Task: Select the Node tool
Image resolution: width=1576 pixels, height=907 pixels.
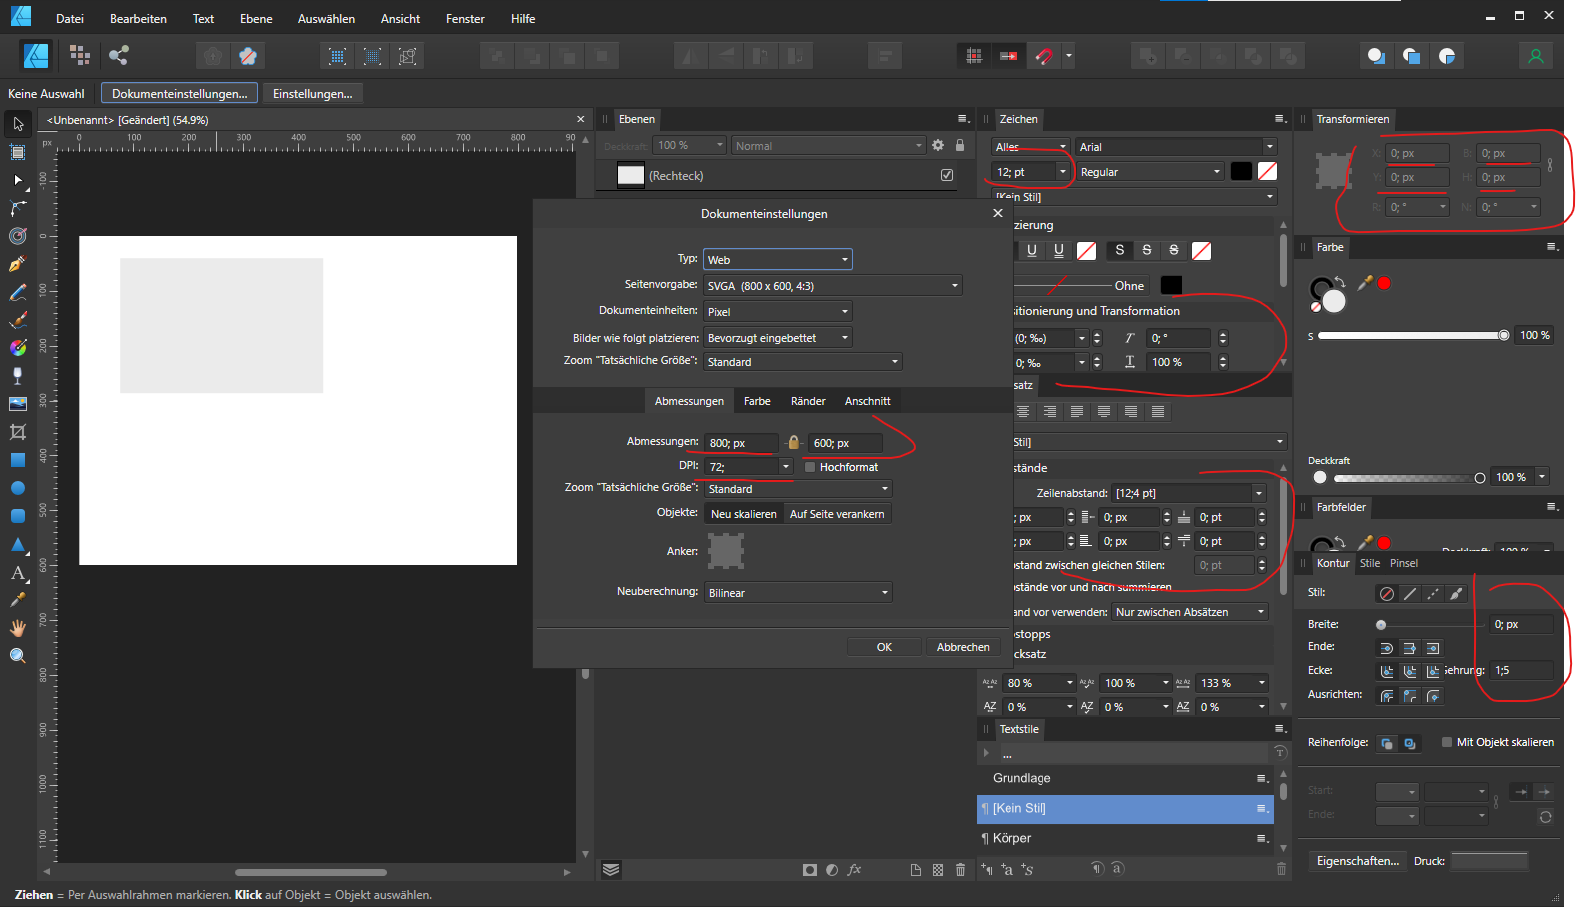Action: coord(18,180)
